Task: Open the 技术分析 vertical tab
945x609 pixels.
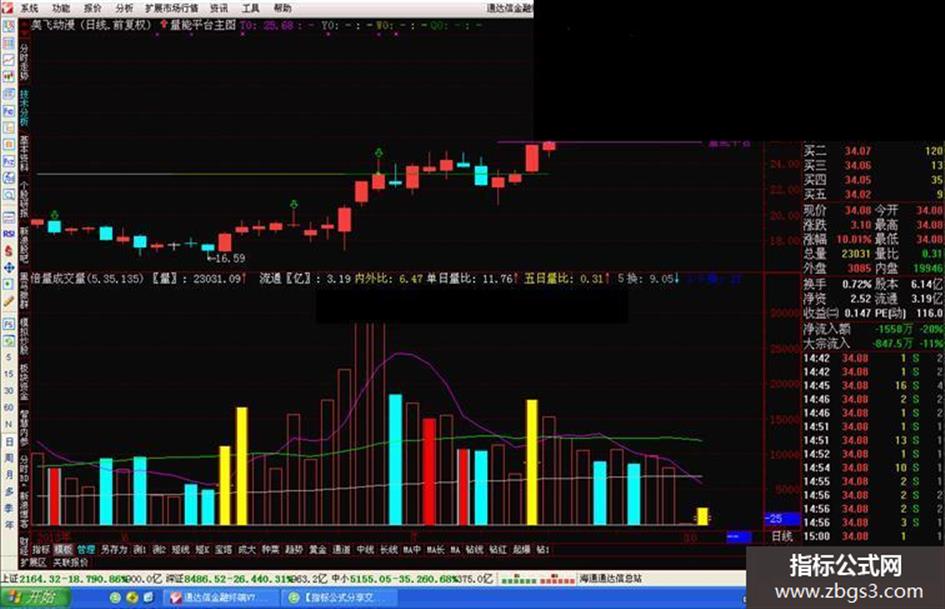Action: (x=24, y=109)
